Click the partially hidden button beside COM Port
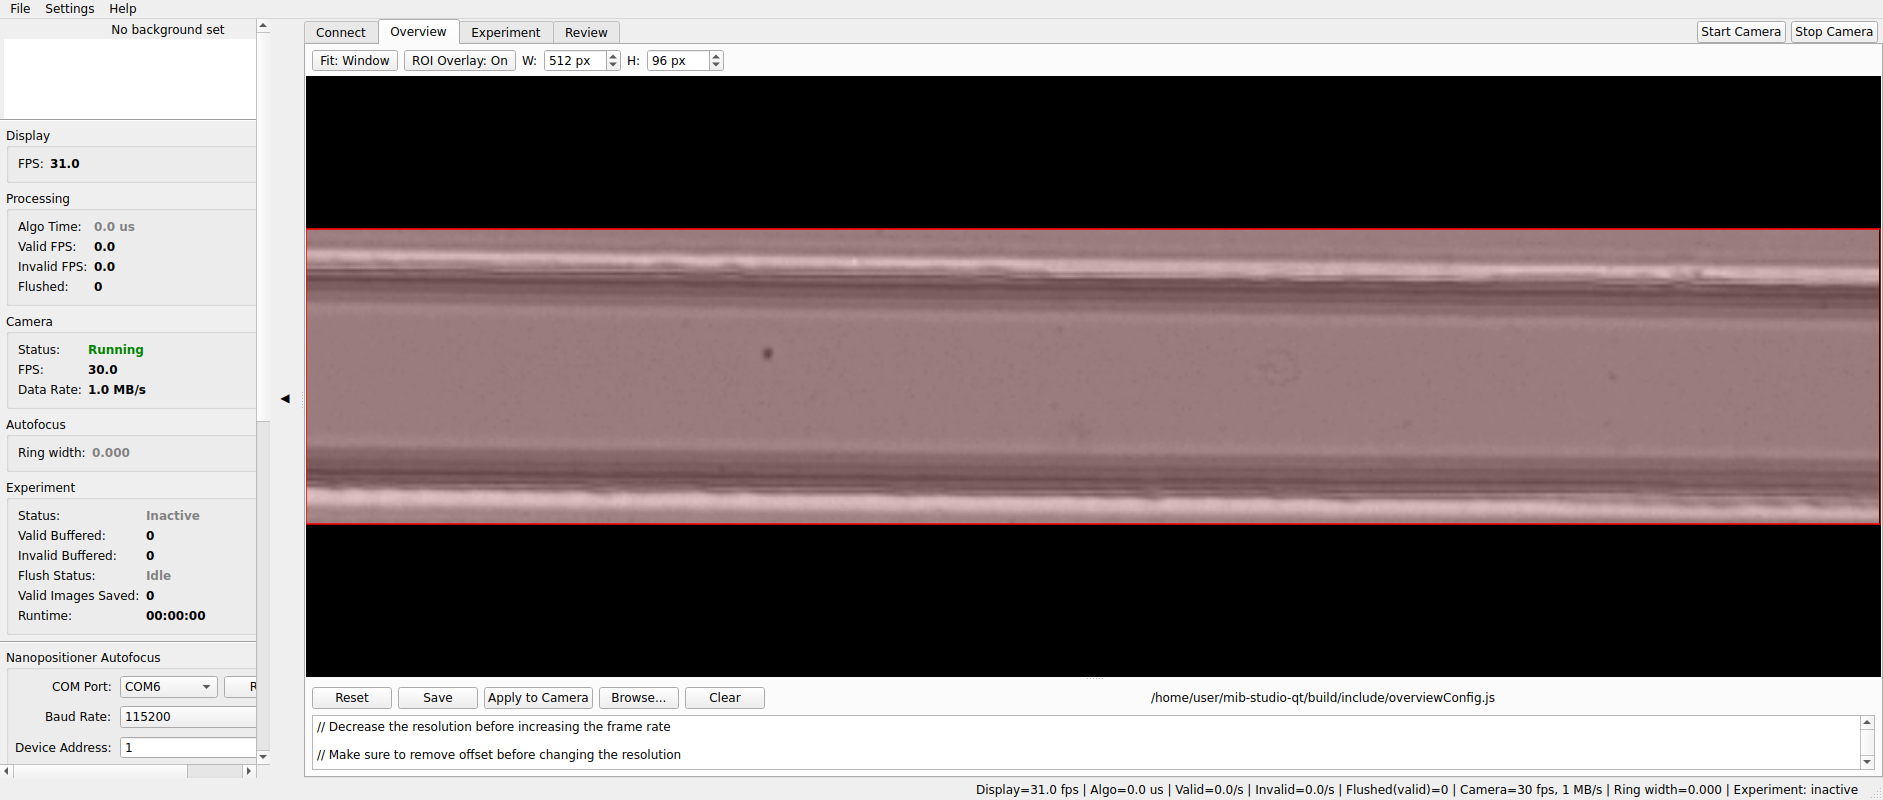The image size is (1883, 800). pos(241,687)
